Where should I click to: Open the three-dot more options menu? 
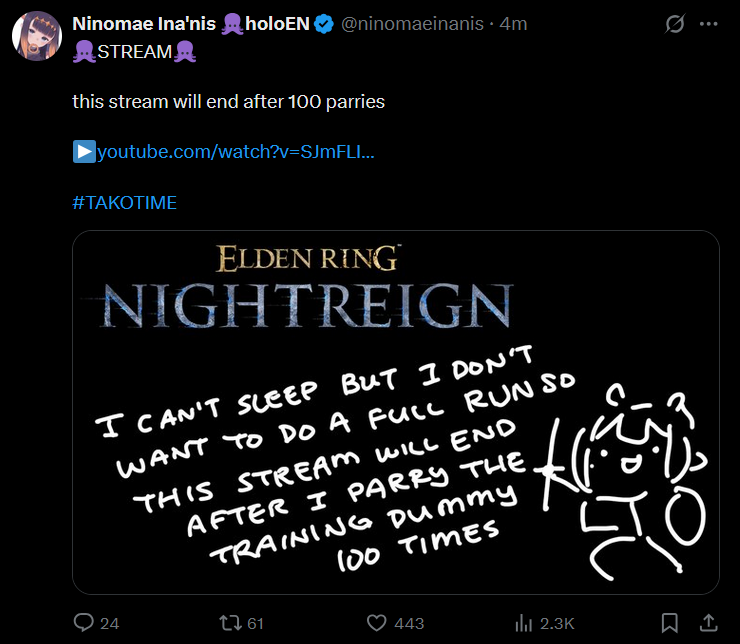(711, 24)
